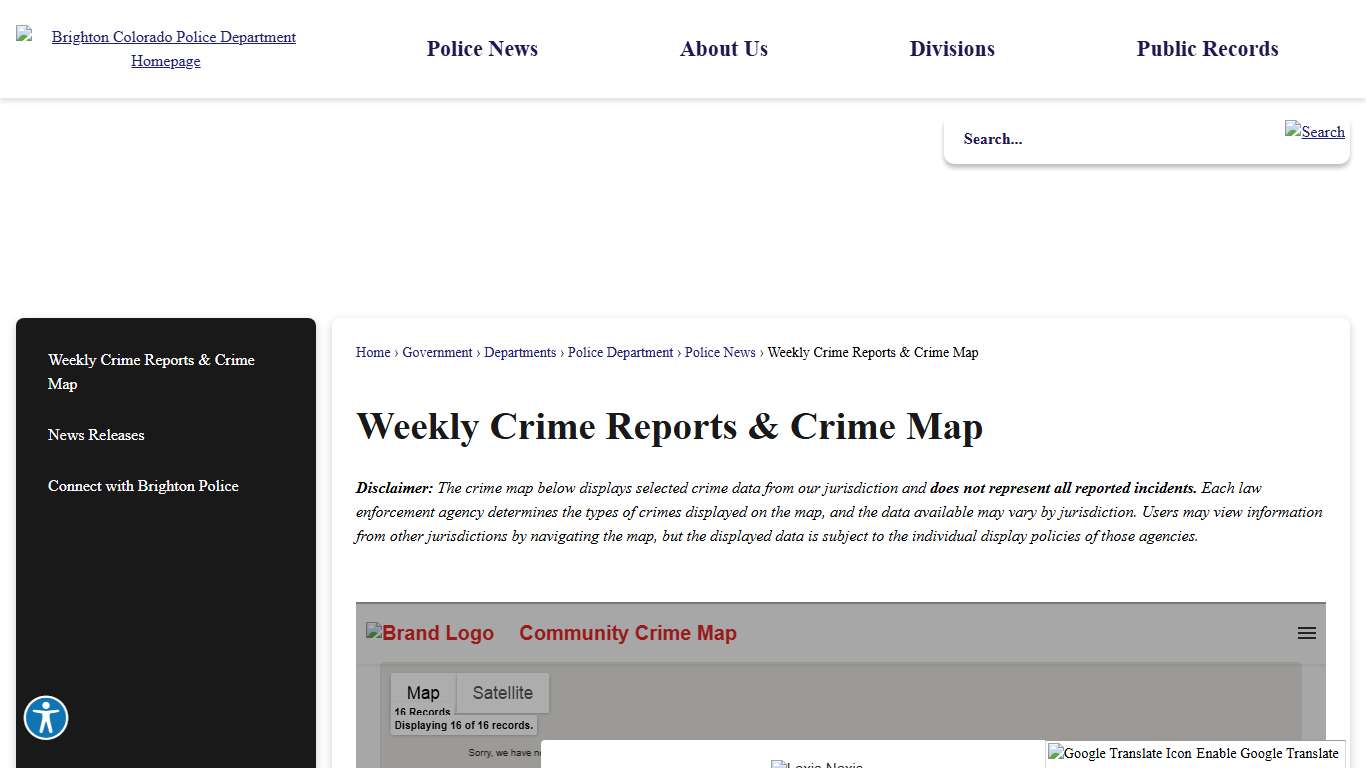
Task: Click the Brighton Police Department homepage logo
Action: coord(165,48)
